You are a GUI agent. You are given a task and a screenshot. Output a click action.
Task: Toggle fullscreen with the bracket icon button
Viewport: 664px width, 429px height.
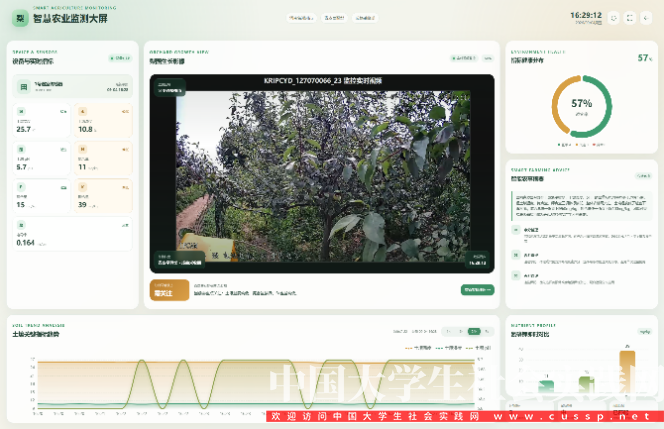coord(630,18)
